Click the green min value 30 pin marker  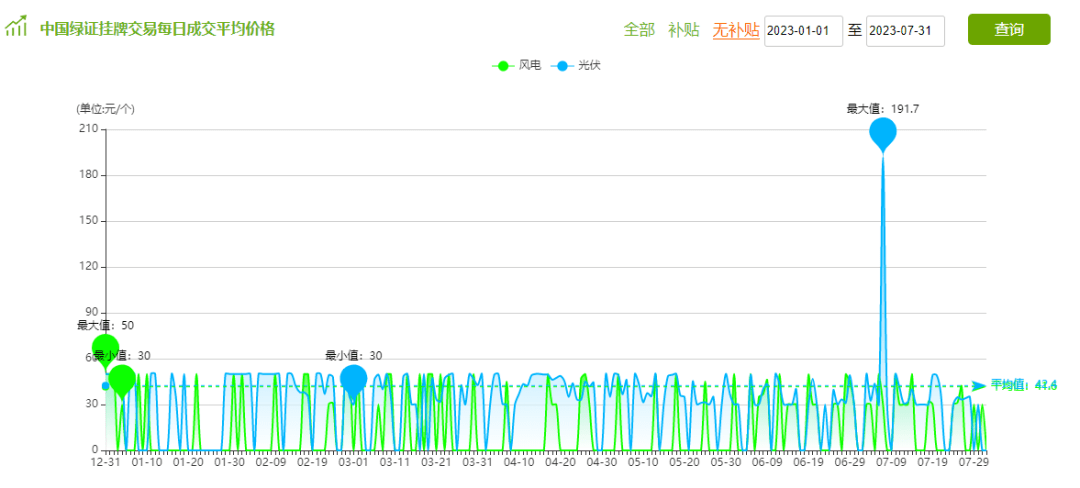point(122,379)
